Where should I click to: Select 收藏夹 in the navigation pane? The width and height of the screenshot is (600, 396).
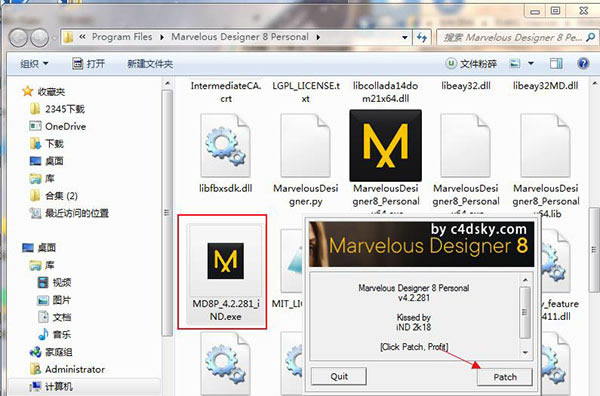(x=44, y=91)
